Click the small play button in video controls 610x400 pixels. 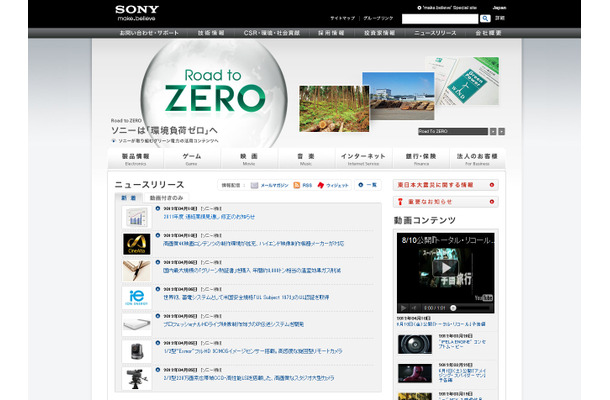403,308
